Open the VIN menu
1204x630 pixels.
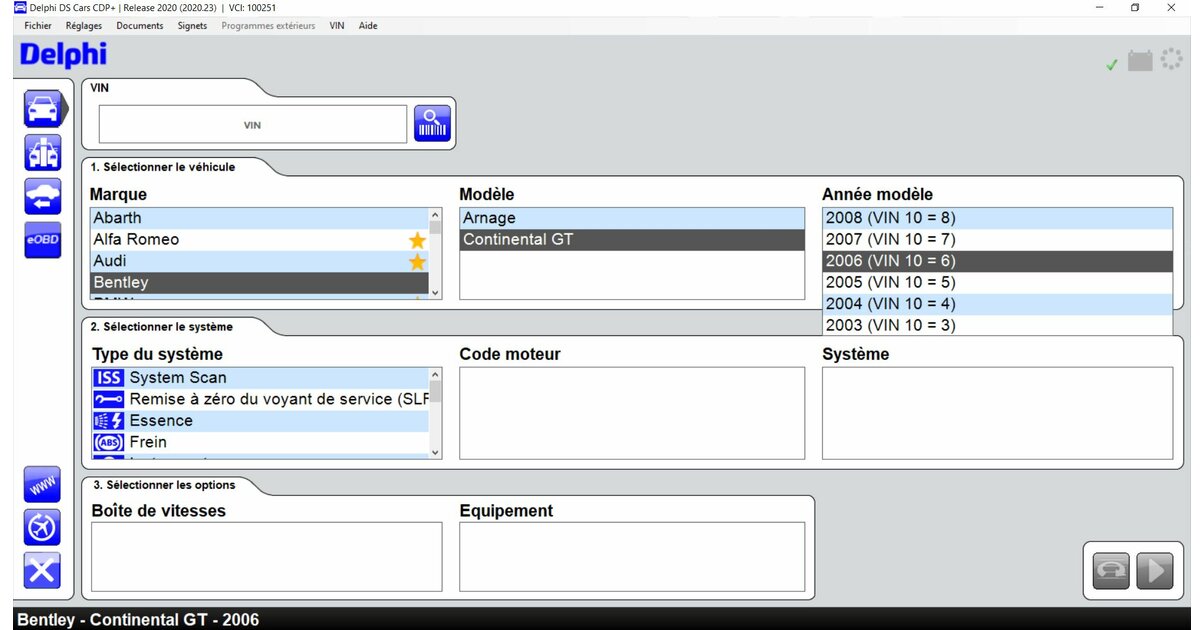pyautogui.click(x=337, y=26)
